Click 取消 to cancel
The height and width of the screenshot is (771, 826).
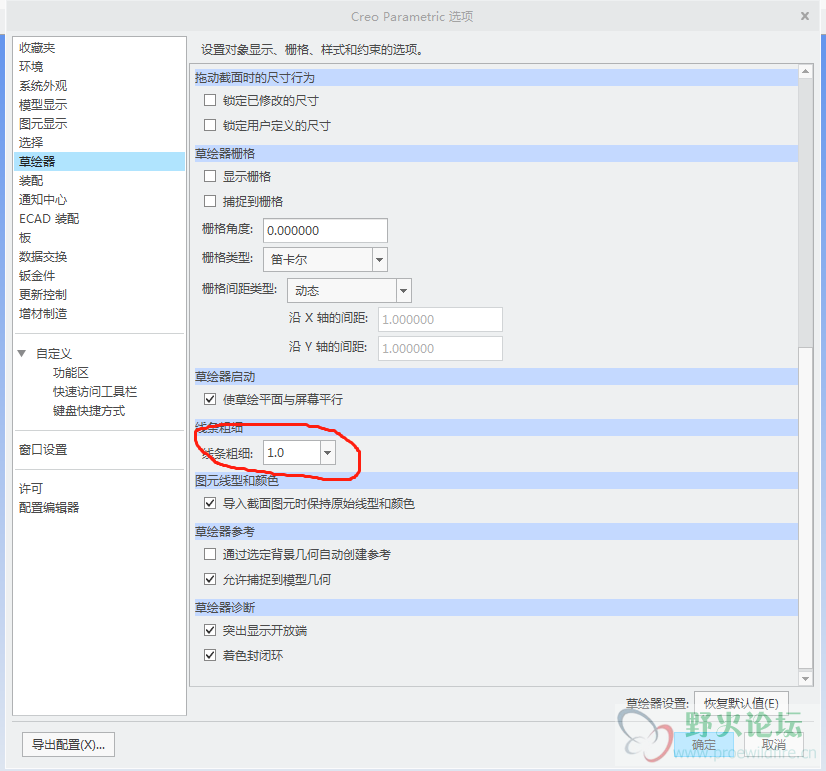pyautogui.click(x=774, y=745)
